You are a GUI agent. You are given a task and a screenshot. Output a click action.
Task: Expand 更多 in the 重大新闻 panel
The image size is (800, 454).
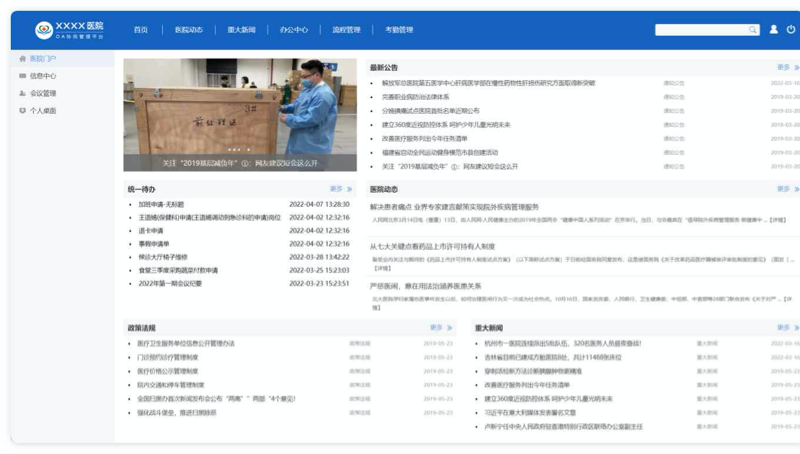tap(786, 328)
